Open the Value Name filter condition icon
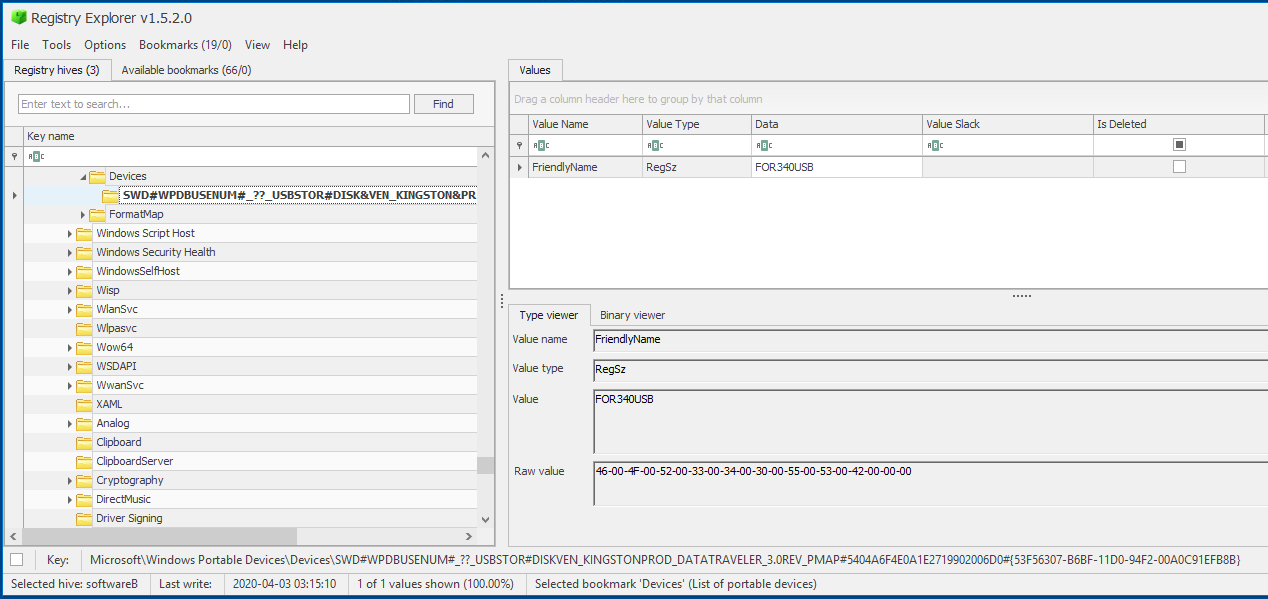1268x599 pixels. pos(541,146)
